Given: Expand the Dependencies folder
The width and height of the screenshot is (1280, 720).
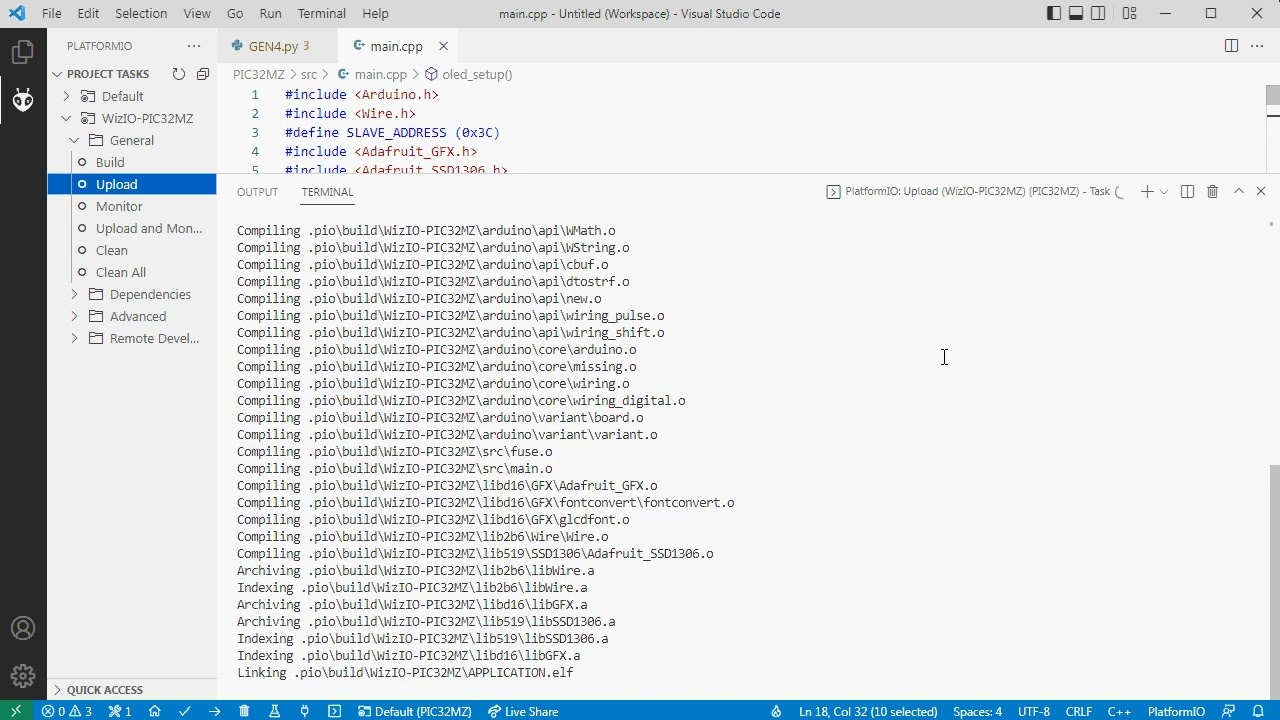Looking at the screenshot, I should pyautogui.click(x=74, y=294).
